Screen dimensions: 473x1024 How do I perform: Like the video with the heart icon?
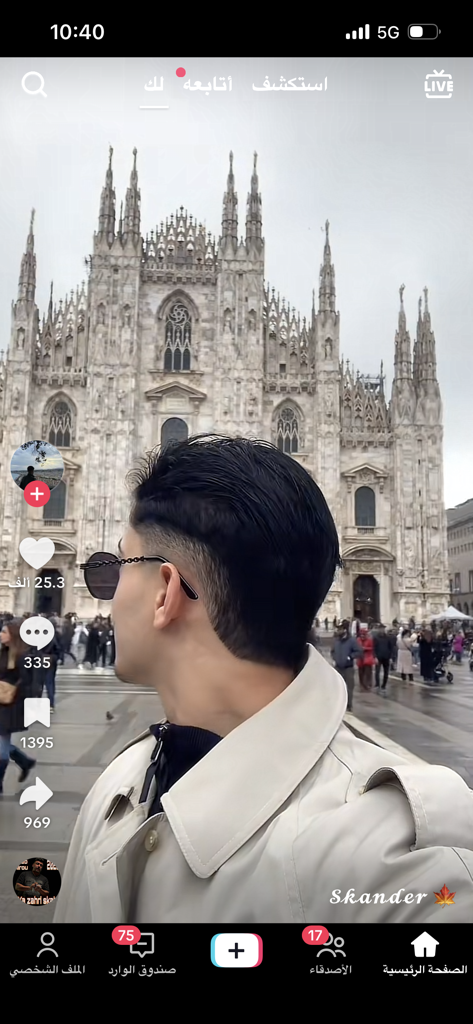37,553
